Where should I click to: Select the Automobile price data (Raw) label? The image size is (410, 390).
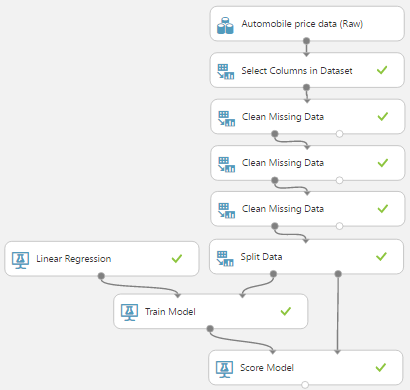302,24
